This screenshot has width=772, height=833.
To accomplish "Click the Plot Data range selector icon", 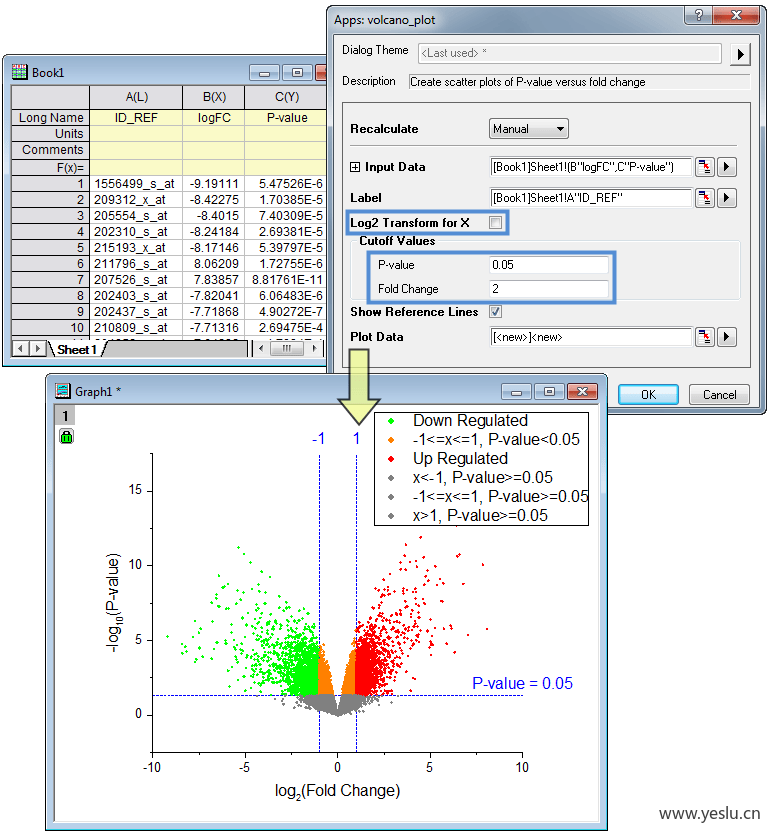I will click(705, 337).
